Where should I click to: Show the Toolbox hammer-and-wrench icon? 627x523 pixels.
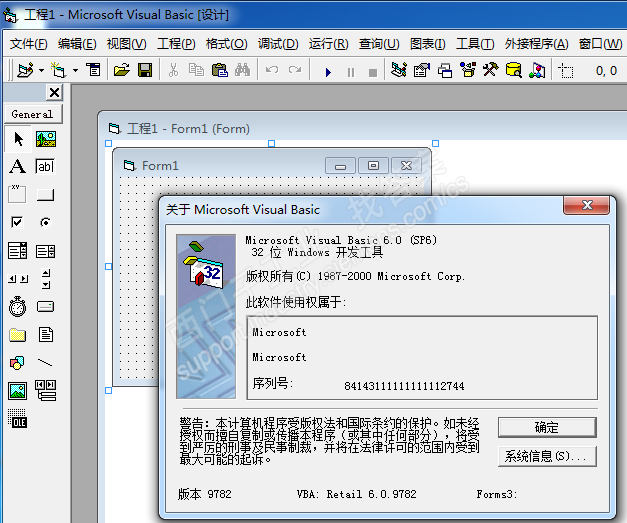coord(491,70)
